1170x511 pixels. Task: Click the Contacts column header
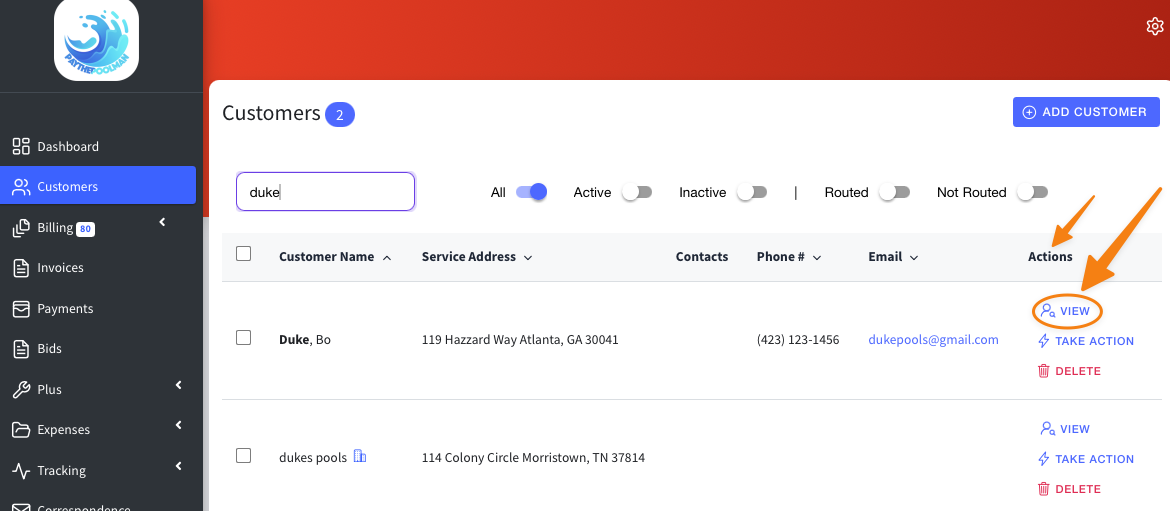tap(701, 257)
